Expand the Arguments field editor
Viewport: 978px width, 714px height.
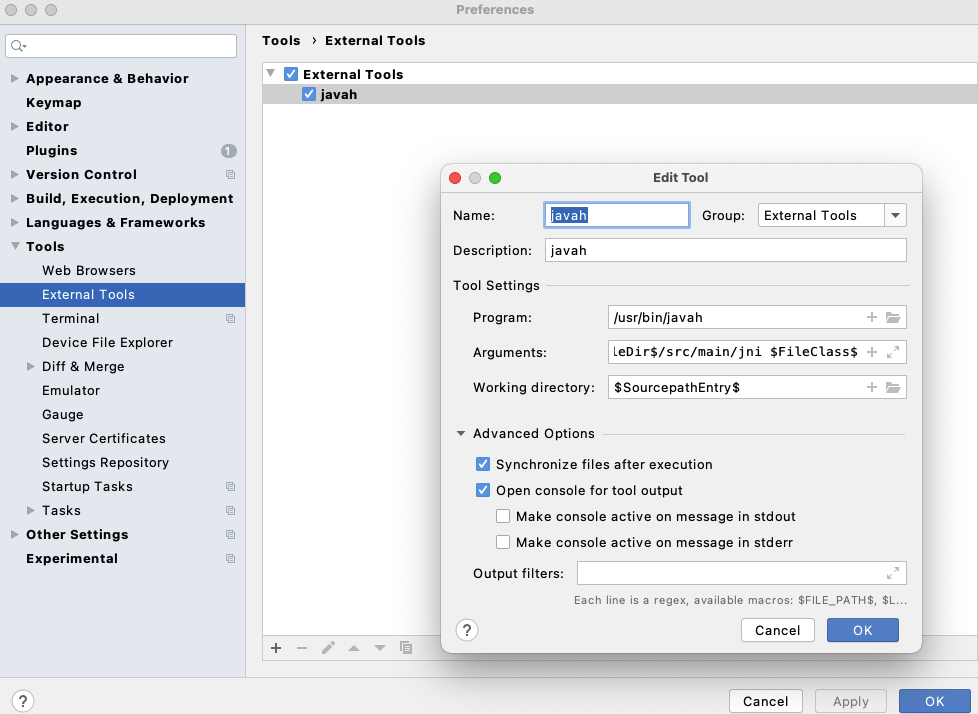click(x=893, y=352)
